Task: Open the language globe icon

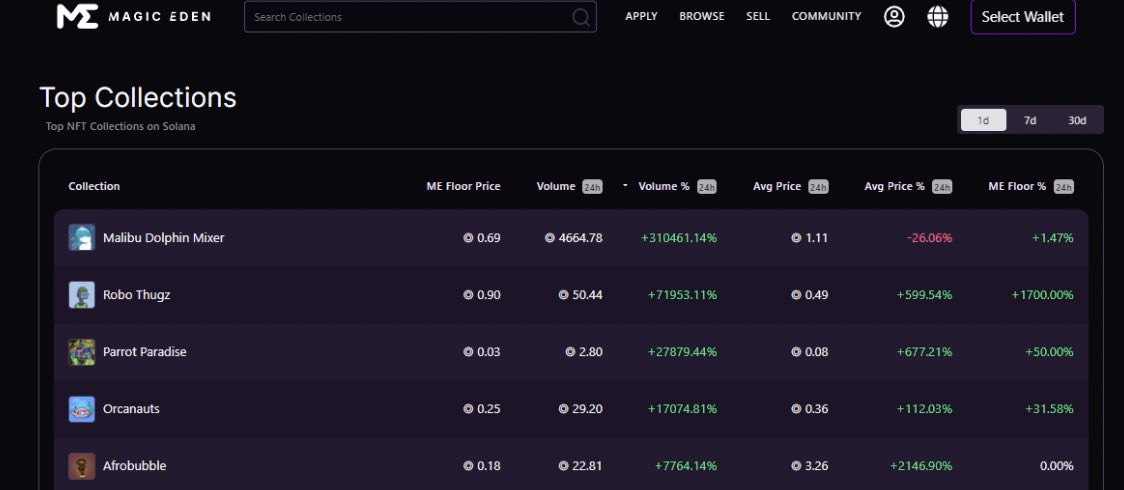Action: coord(938,16)
